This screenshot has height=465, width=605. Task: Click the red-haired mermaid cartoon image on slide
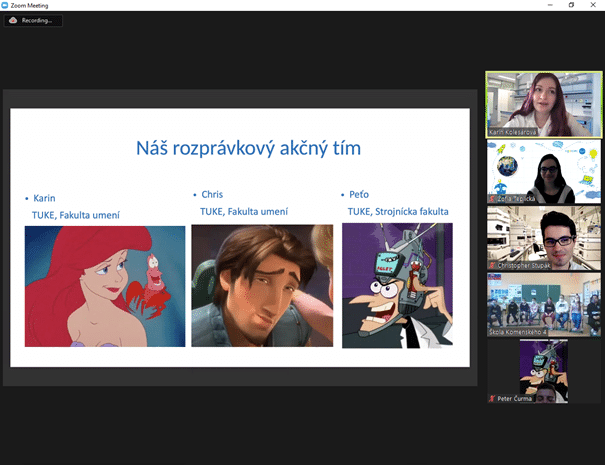pos(105,286)
